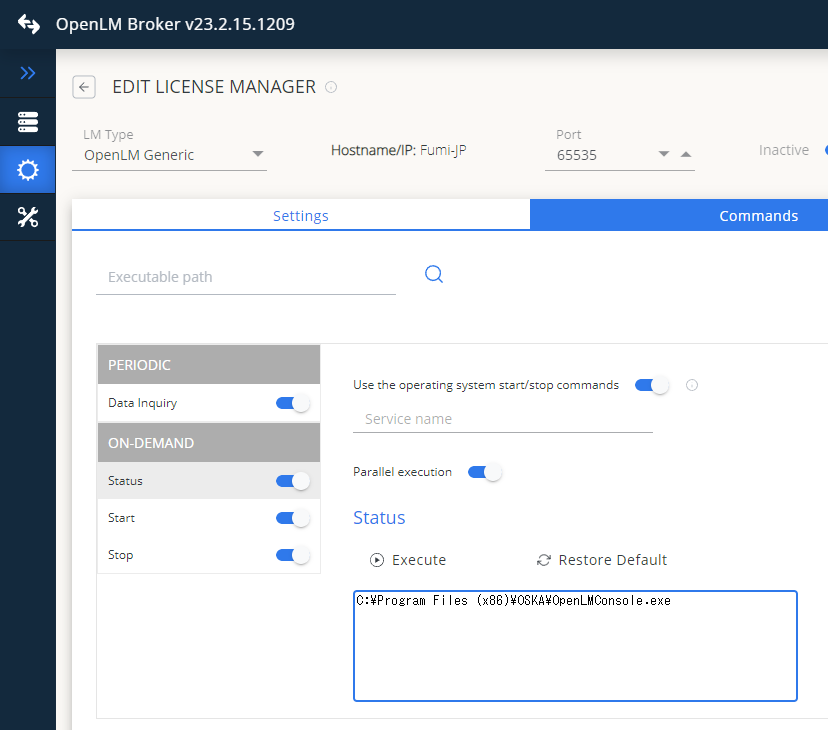Image resolution: width=828 pixels, height=730 pixels.
Task: Switch to the Commands tab
Action: pyautogui.click(x=758, y=216)
